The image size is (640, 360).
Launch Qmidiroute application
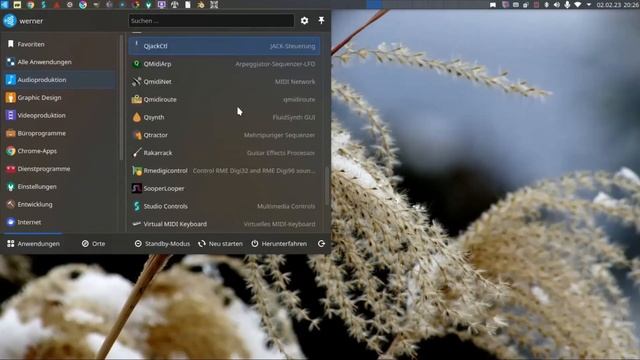[x=224, y=100]
